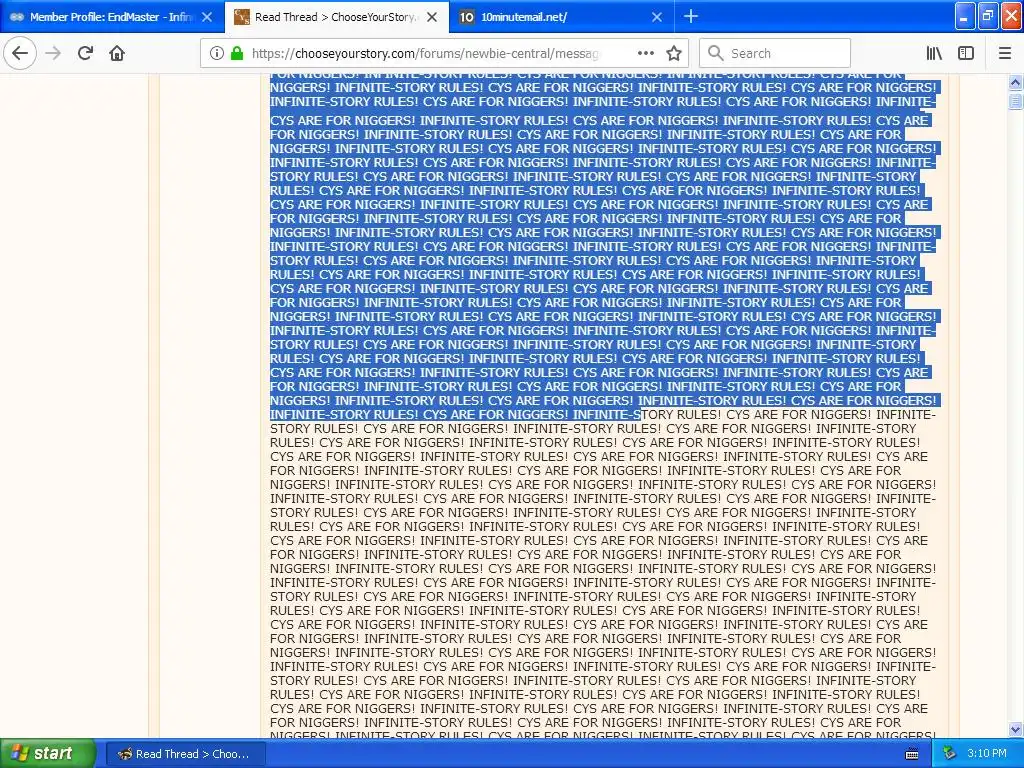Open a new tab with plus
Screen dimensions: 1024x768
690,17
